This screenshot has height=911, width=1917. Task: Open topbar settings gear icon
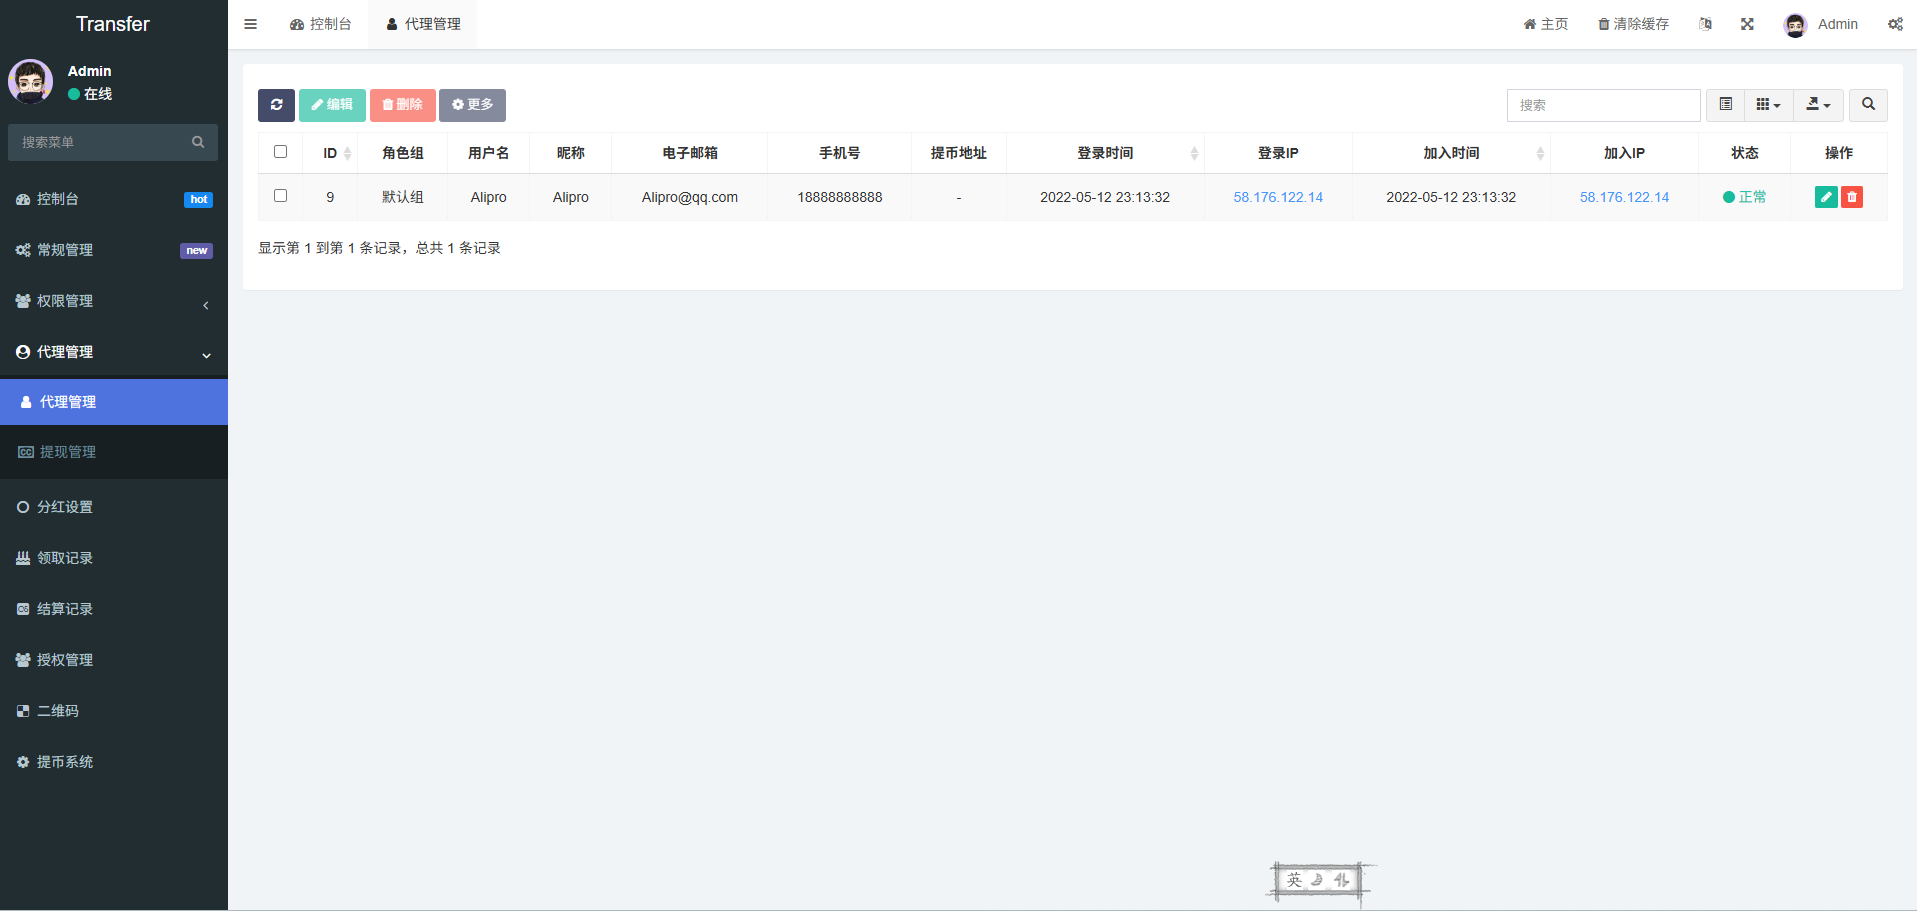[x=1896, y=23]
